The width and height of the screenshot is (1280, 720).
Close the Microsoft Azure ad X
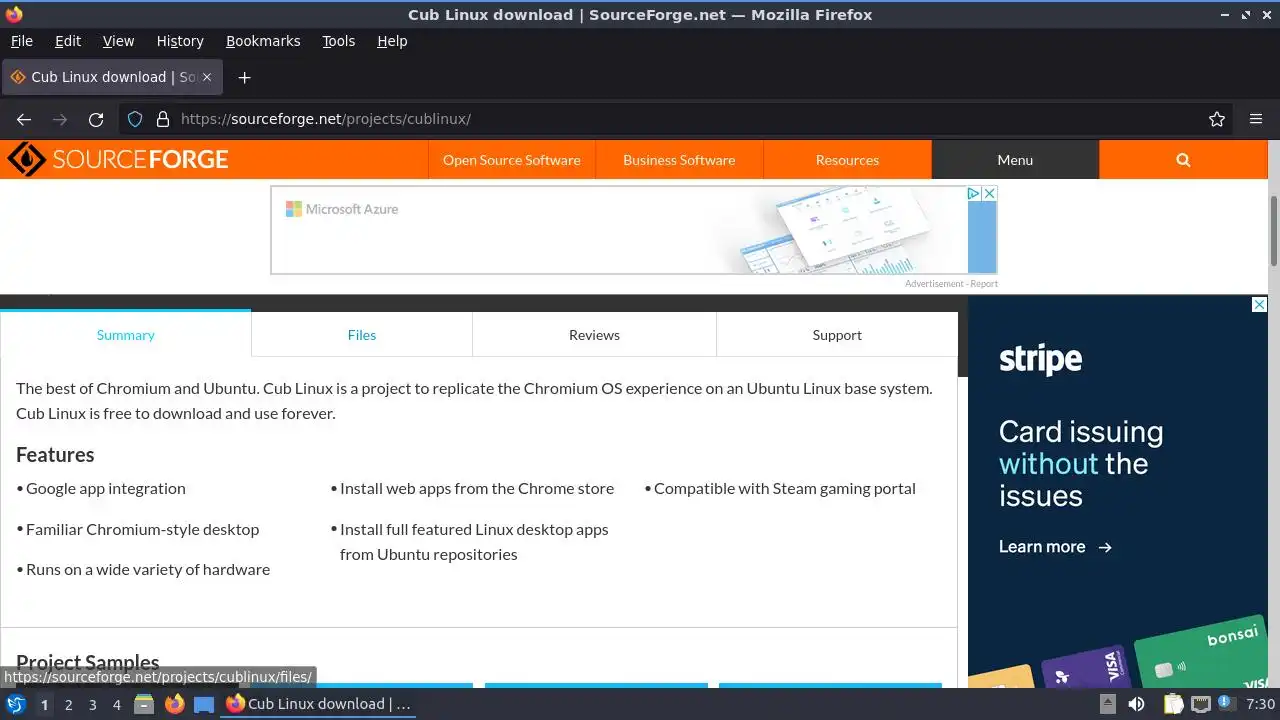point(989,193)
